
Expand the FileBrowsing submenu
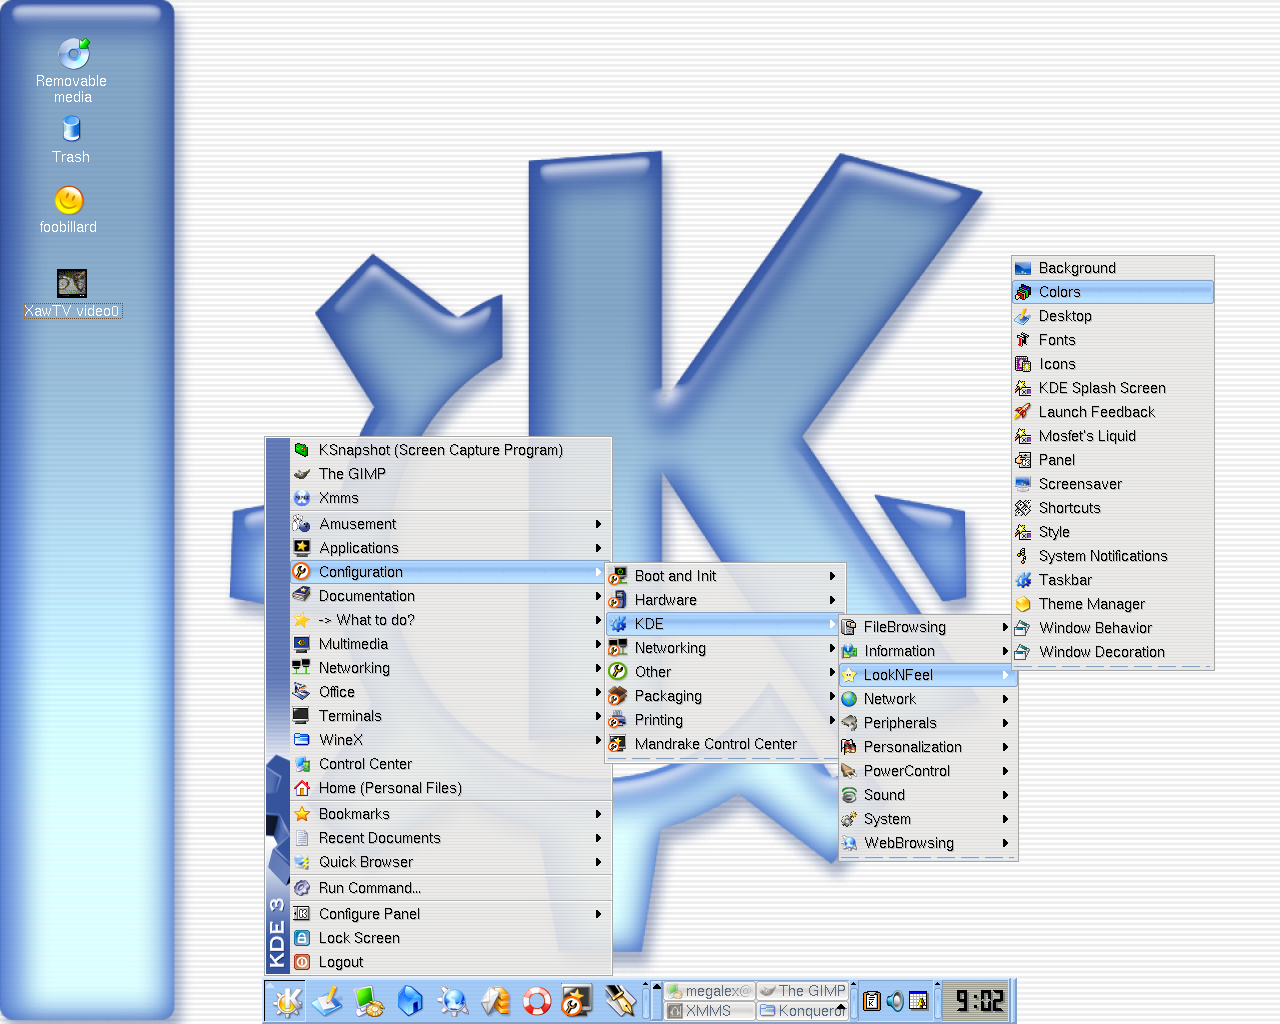point(927,627)
